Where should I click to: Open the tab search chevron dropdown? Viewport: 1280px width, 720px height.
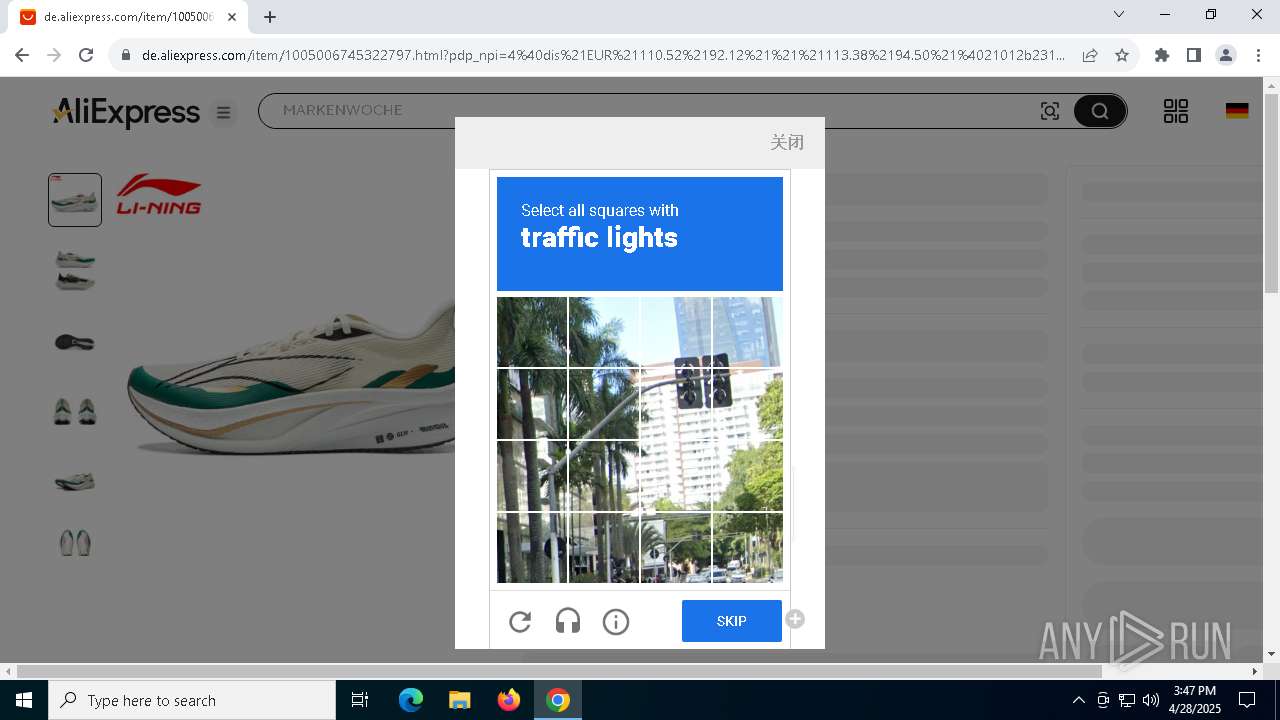click(x=1119, y=14)
